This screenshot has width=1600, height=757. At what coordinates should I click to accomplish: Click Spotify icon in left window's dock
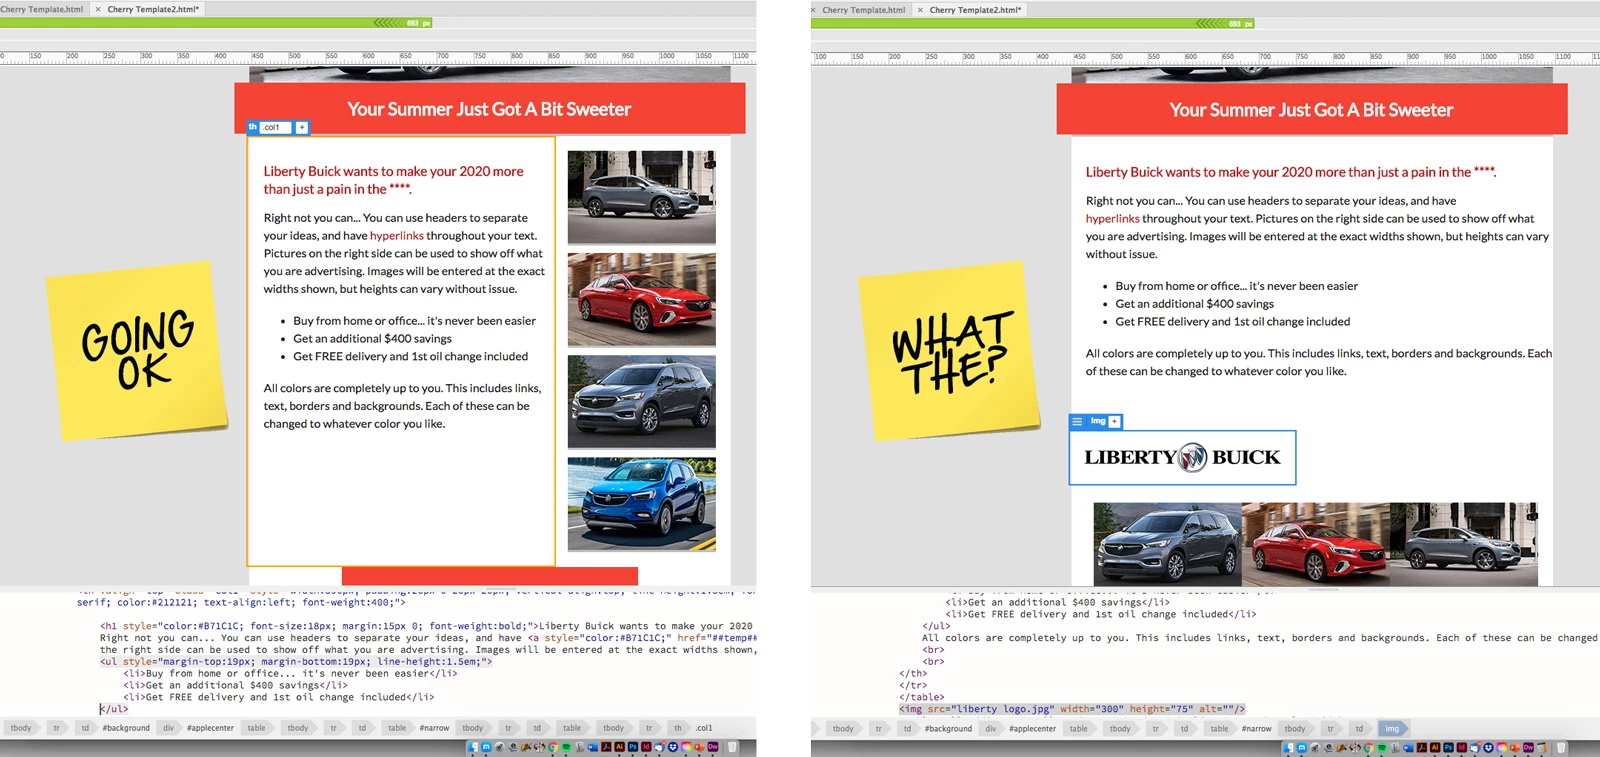coord(566,747)
